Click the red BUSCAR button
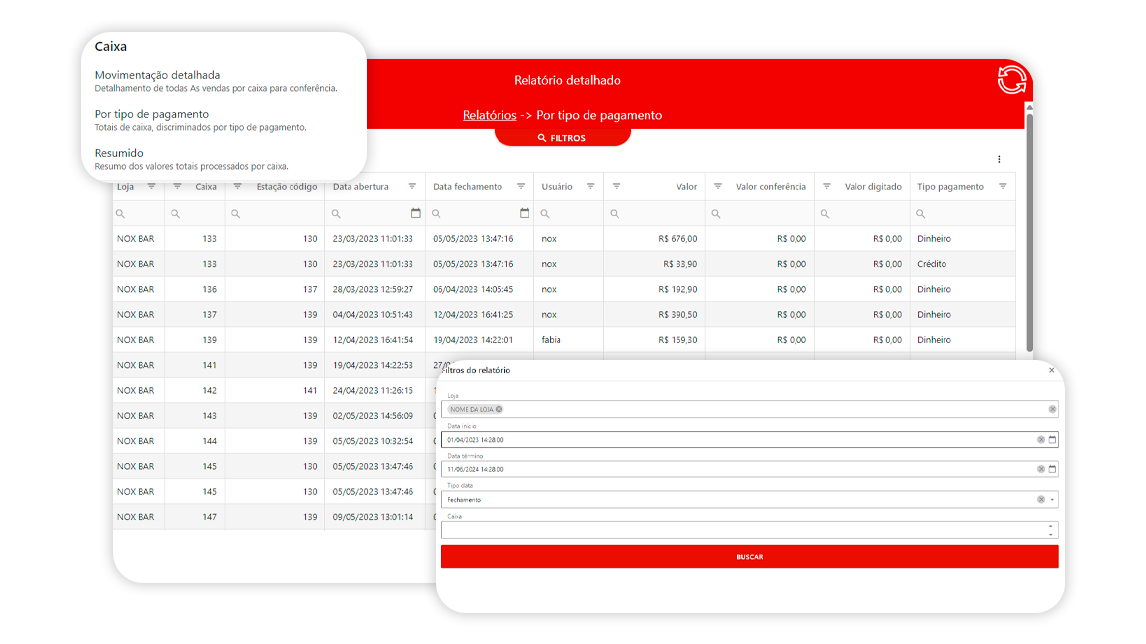This screenshot has width=1146, height=644. tap(749, 556)
